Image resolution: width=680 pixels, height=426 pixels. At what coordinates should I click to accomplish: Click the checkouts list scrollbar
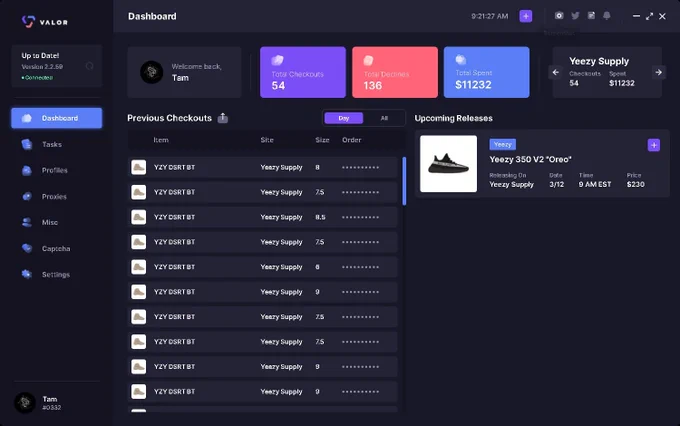pyautogui.click(x=404, y=181)
